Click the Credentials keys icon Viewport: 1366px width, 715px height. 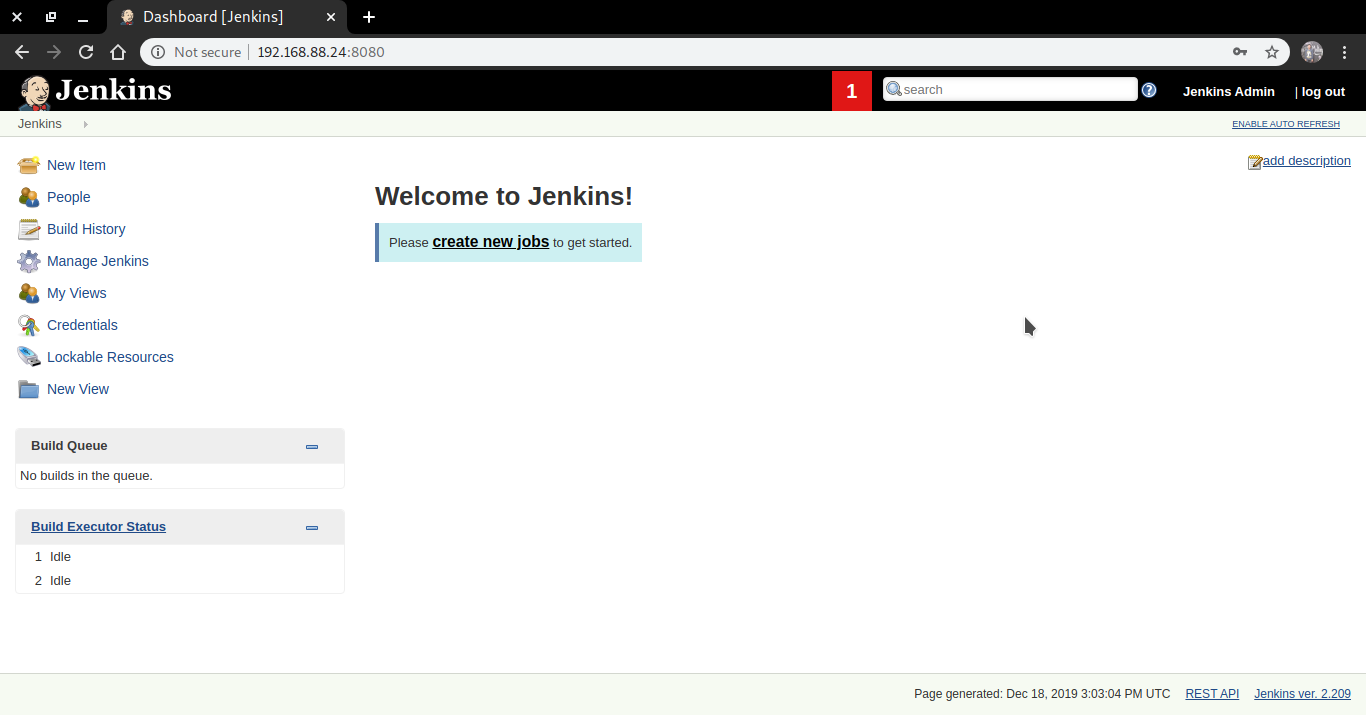(29, 325)
